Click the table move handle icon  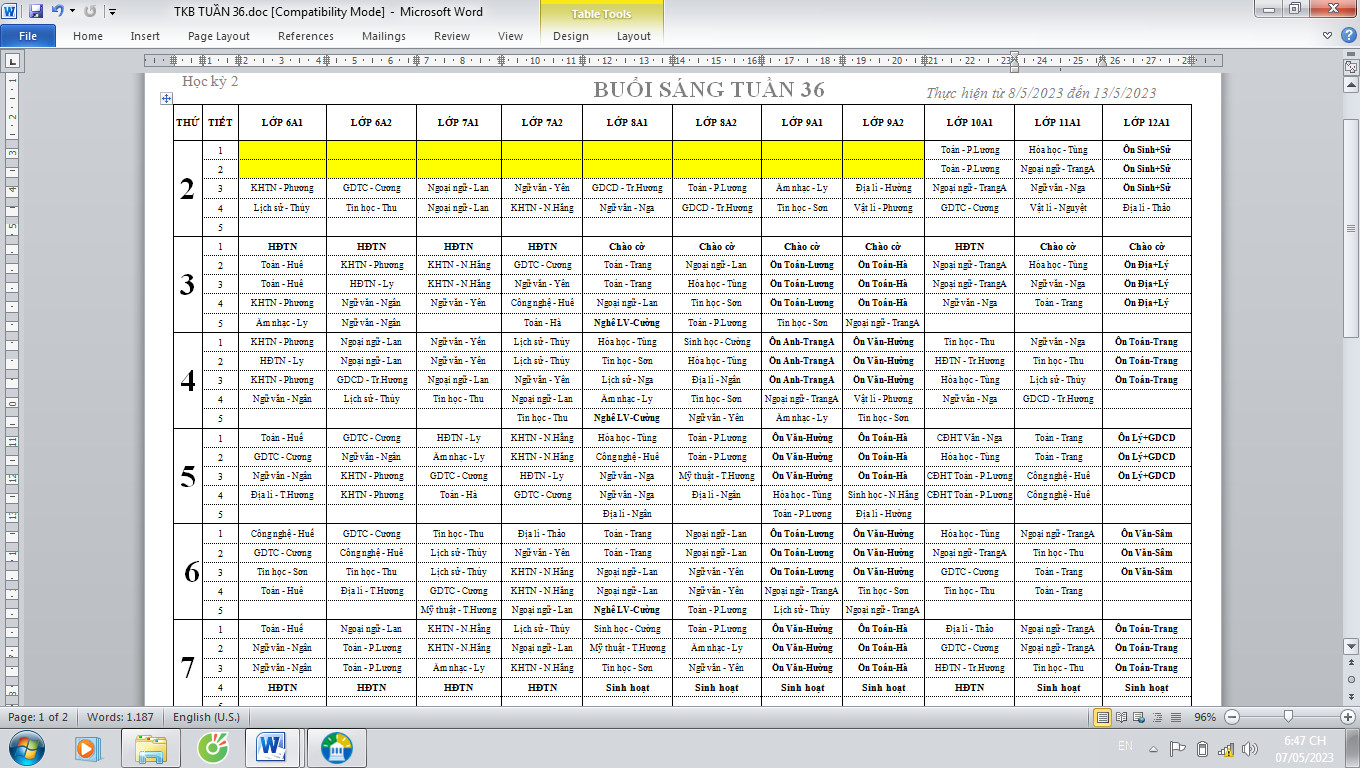(x=166, y=98)
